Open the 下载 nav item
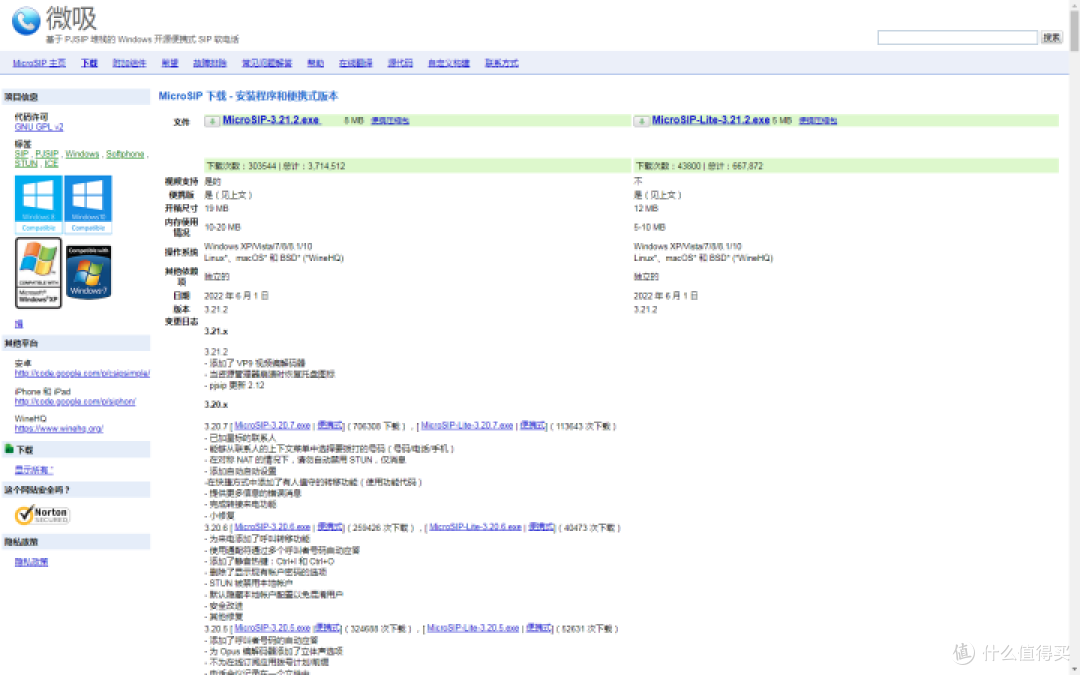Screen dimensions: 1080x675 (89, 63)
